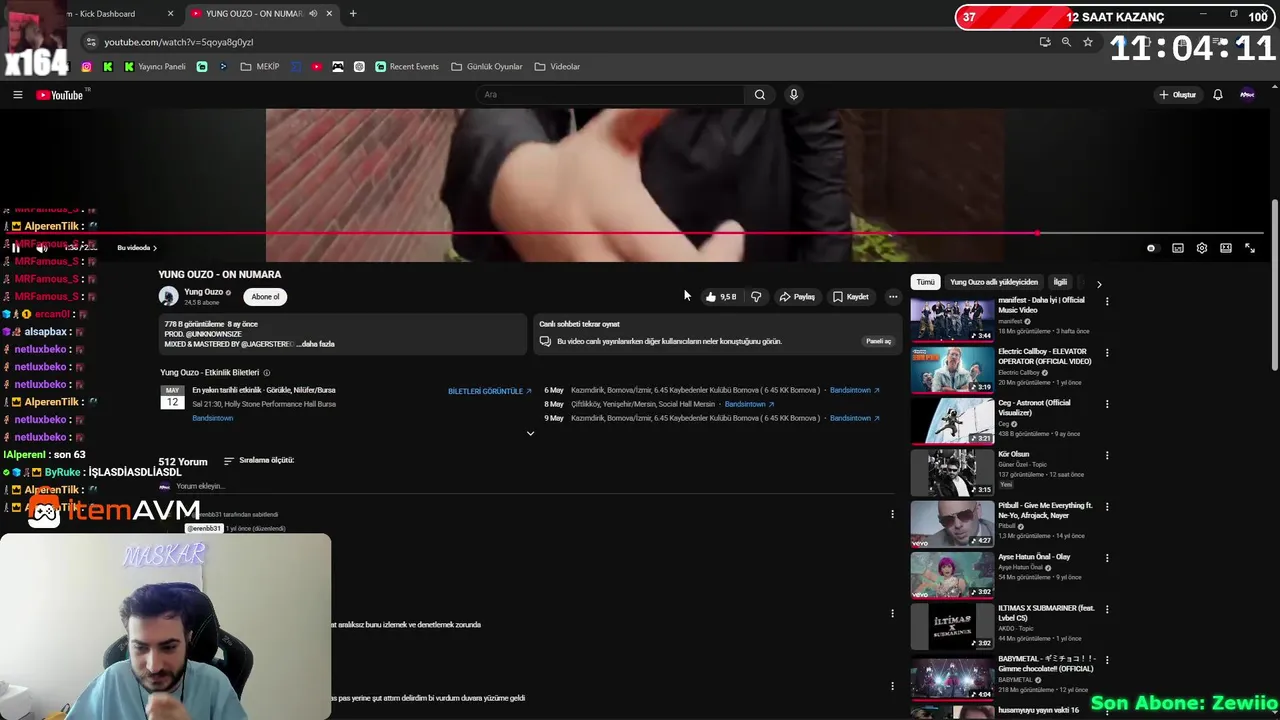Open the YouTube hamburger guide menu

click(17, 95)
